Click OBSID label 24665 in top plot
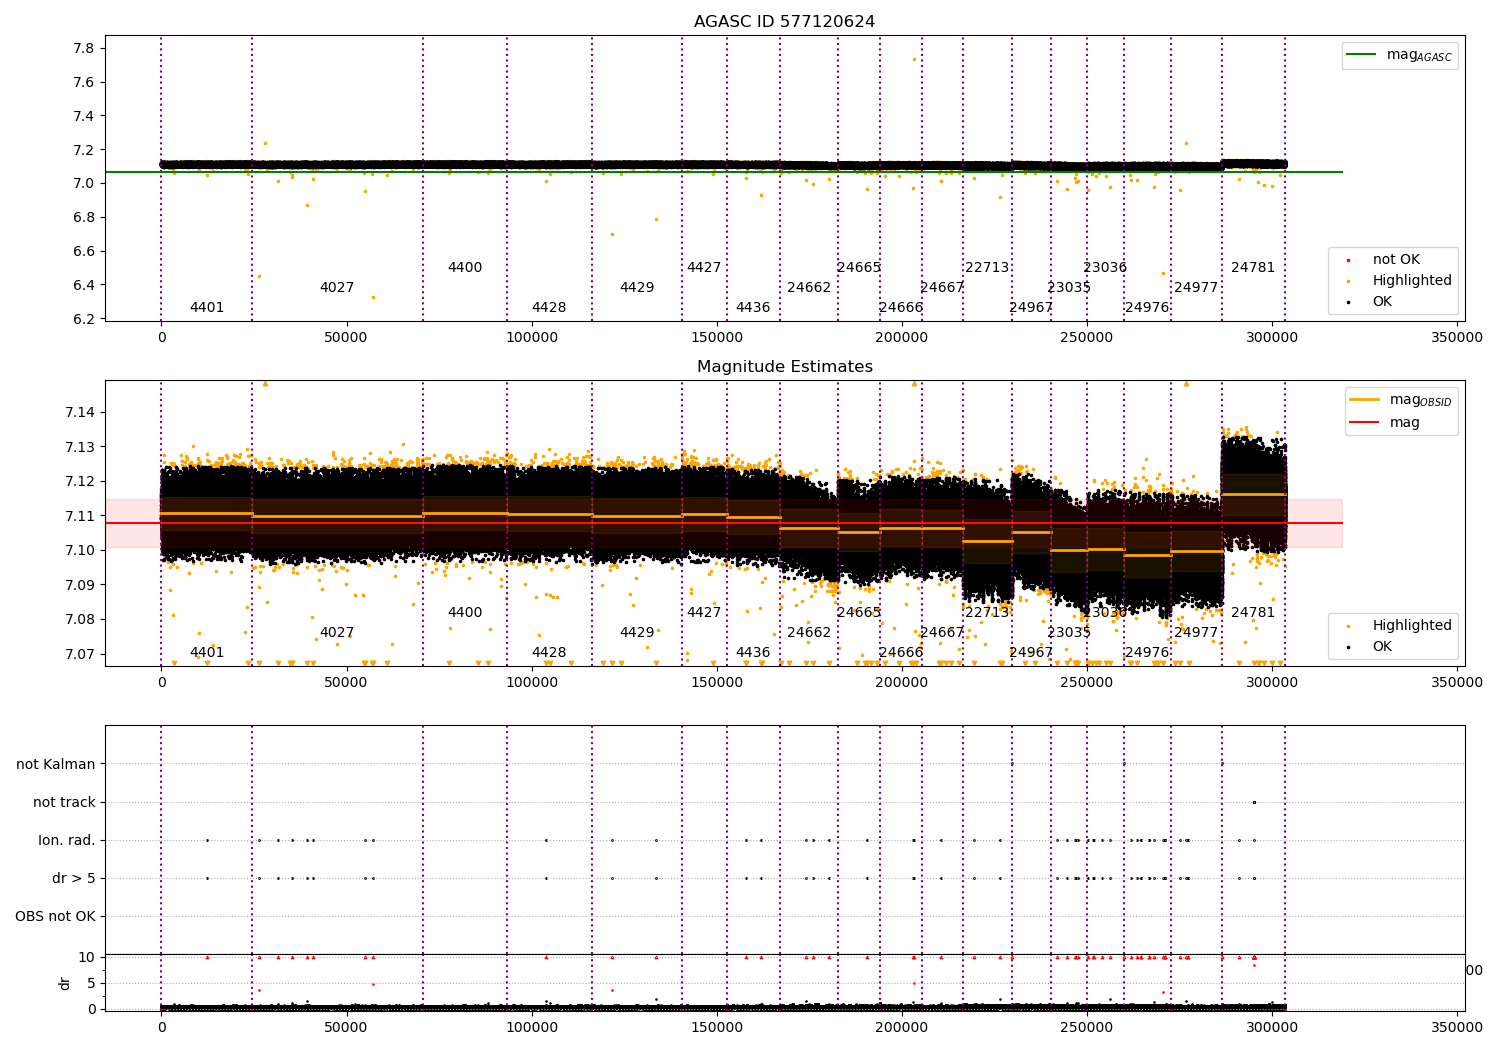This screenshot has width=1500, height=1050. tap(859, 268)
